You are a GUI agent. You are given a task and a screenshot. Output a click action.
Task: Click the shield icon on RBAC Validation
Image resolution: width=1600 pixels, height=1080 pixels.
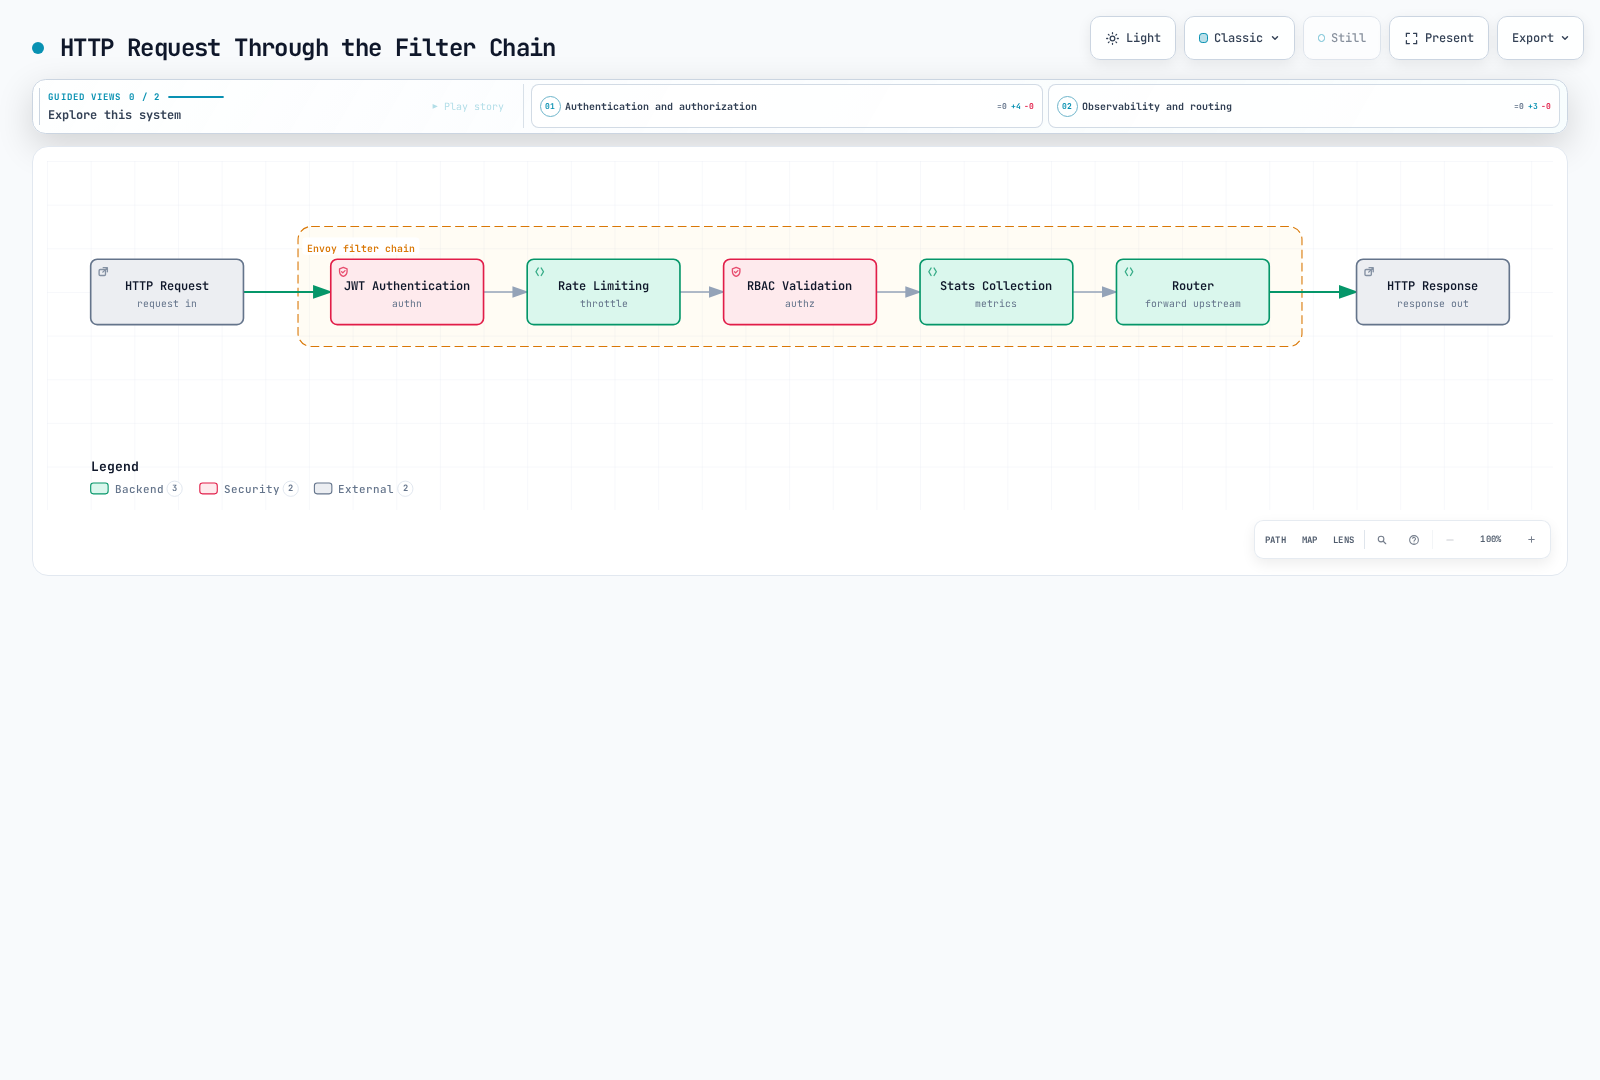coord(736,272)
